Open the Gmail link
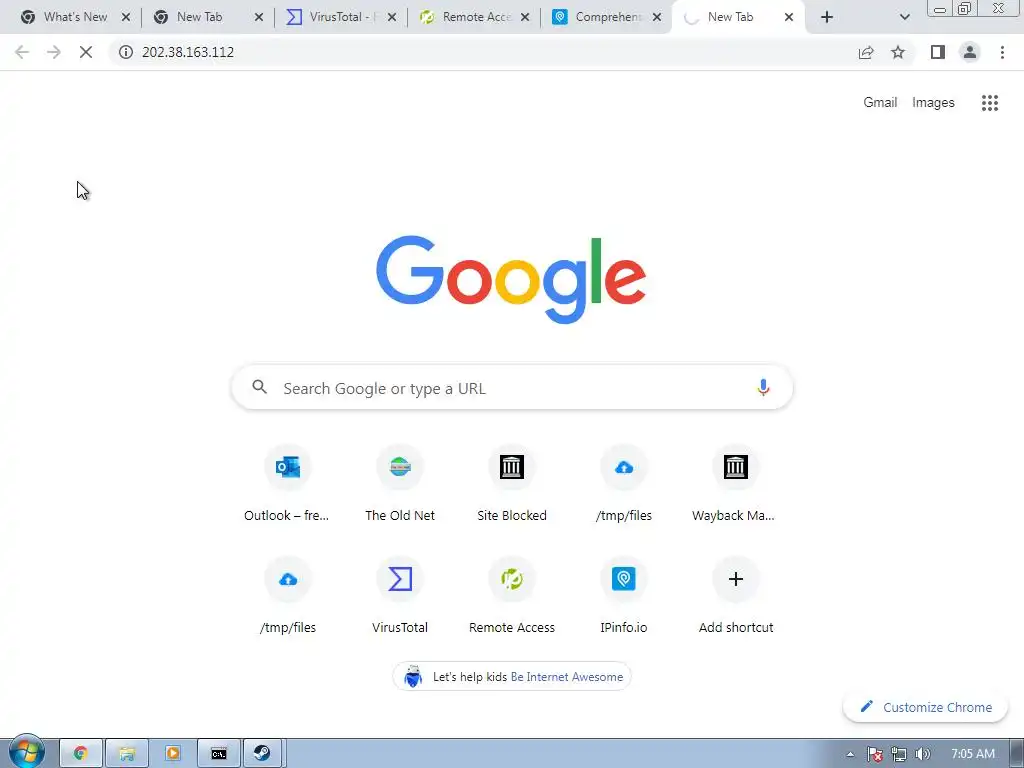The image size is (1024, 768). tap(880, 103)
